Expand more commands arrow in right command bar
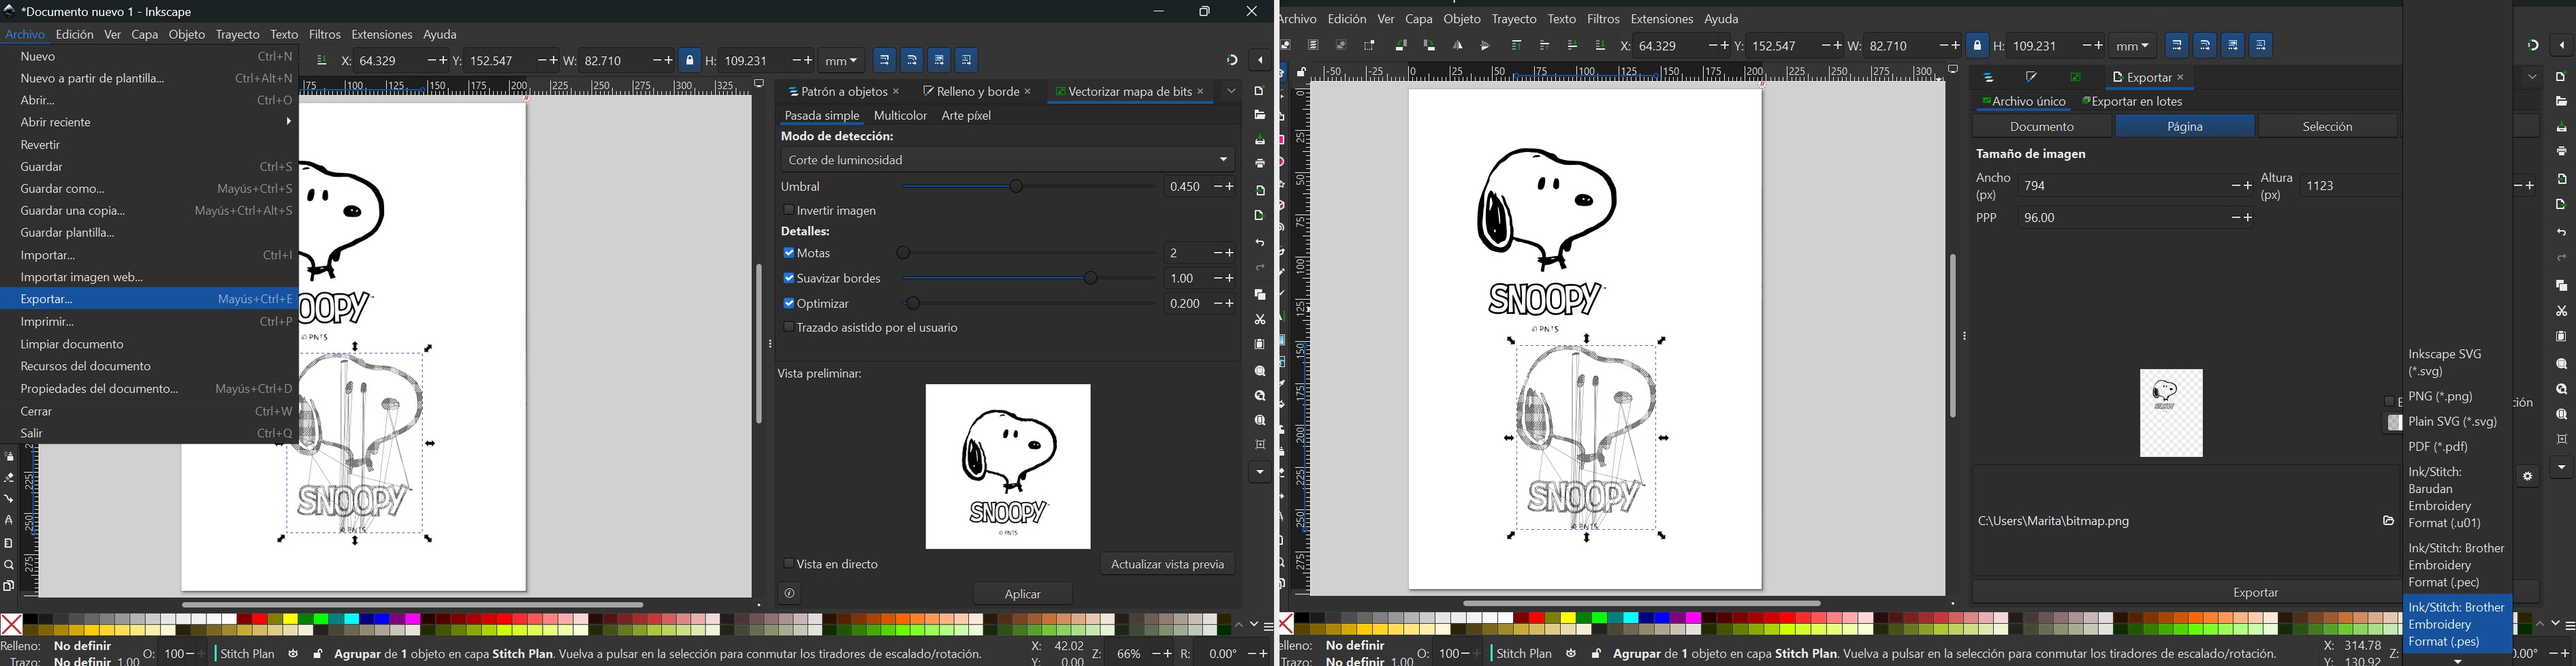The width and height of the screenshot is (2576, 666). pyautogui.click(x=2561, y=467)
